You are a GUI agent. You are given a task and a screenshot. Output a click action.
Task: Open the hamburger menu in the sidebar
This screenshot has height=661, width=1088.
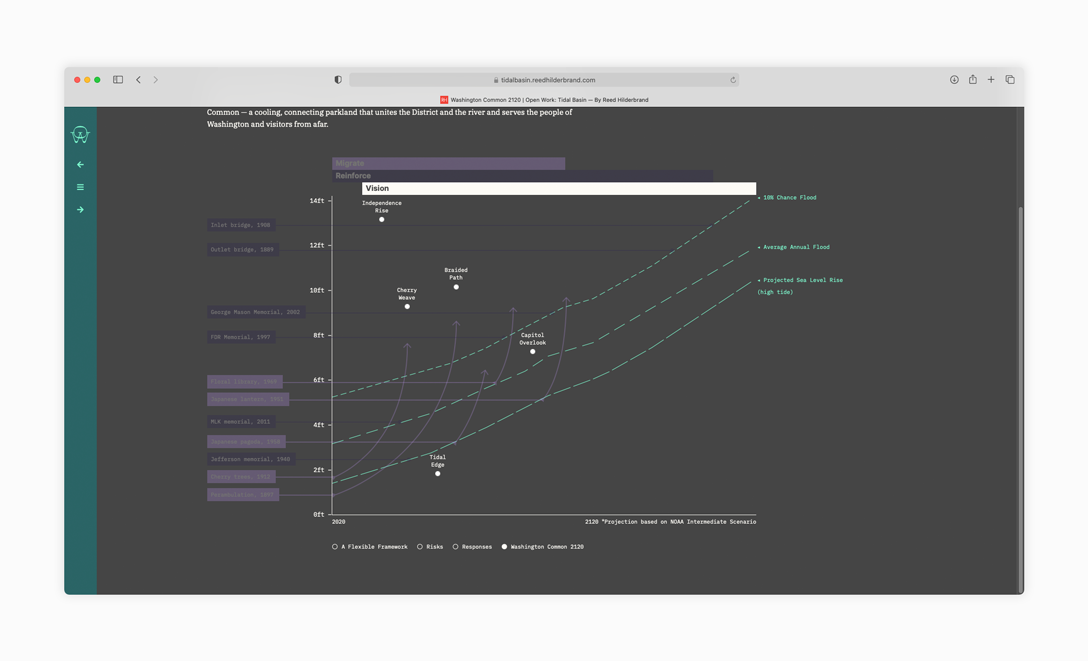80,187
